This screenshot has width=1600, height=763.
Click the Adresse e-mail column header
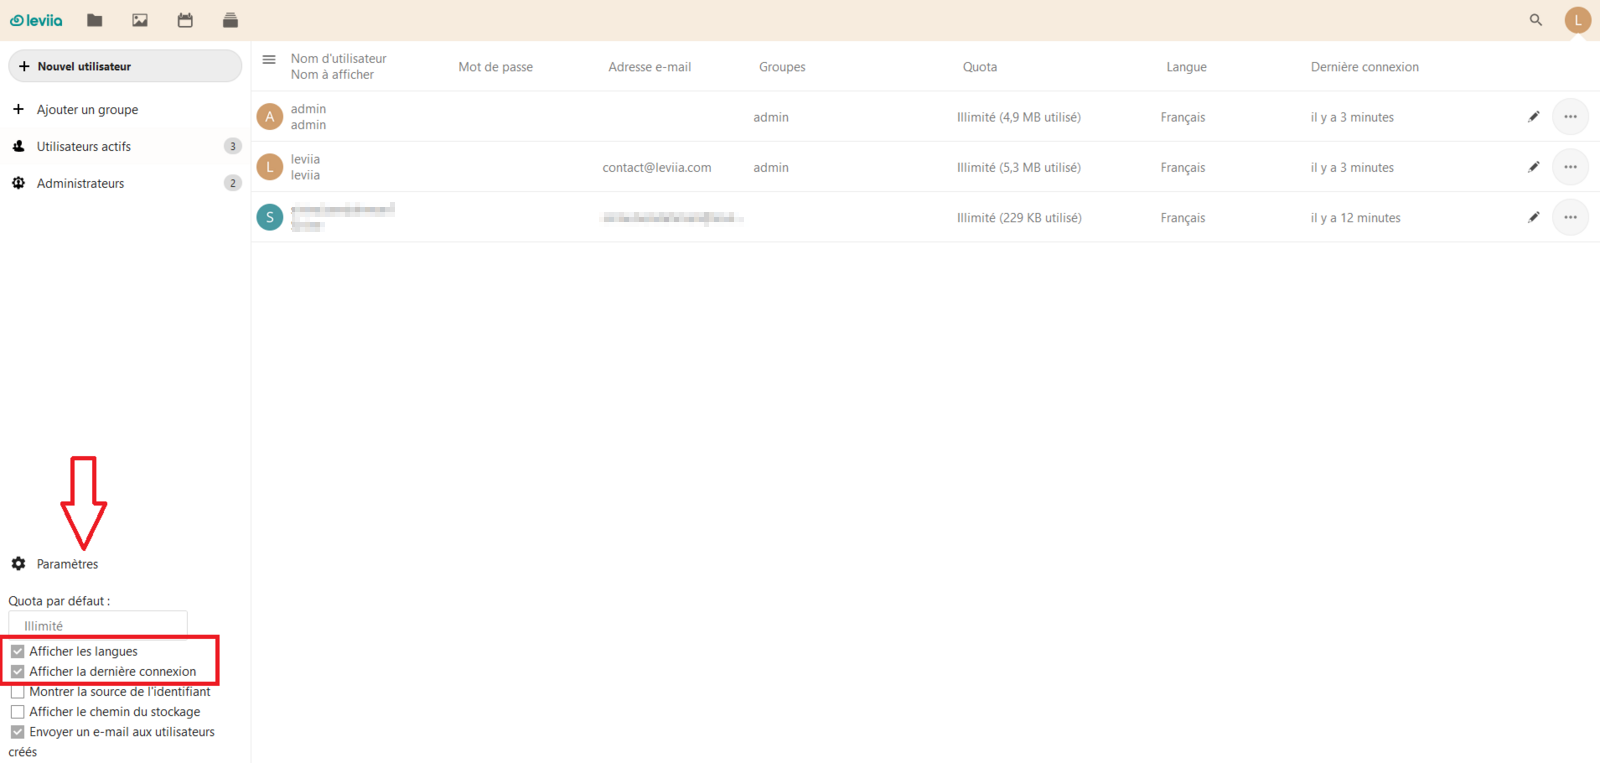pos(650,67)
